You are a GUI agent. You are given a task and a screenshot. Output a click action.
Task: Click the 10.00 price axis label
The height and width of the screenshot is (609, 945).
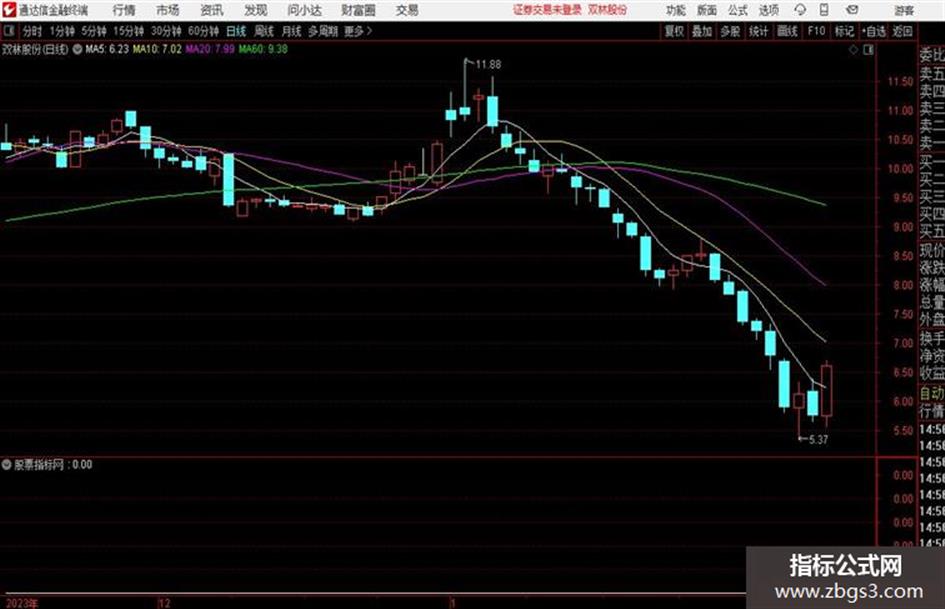tap(900, 169)
